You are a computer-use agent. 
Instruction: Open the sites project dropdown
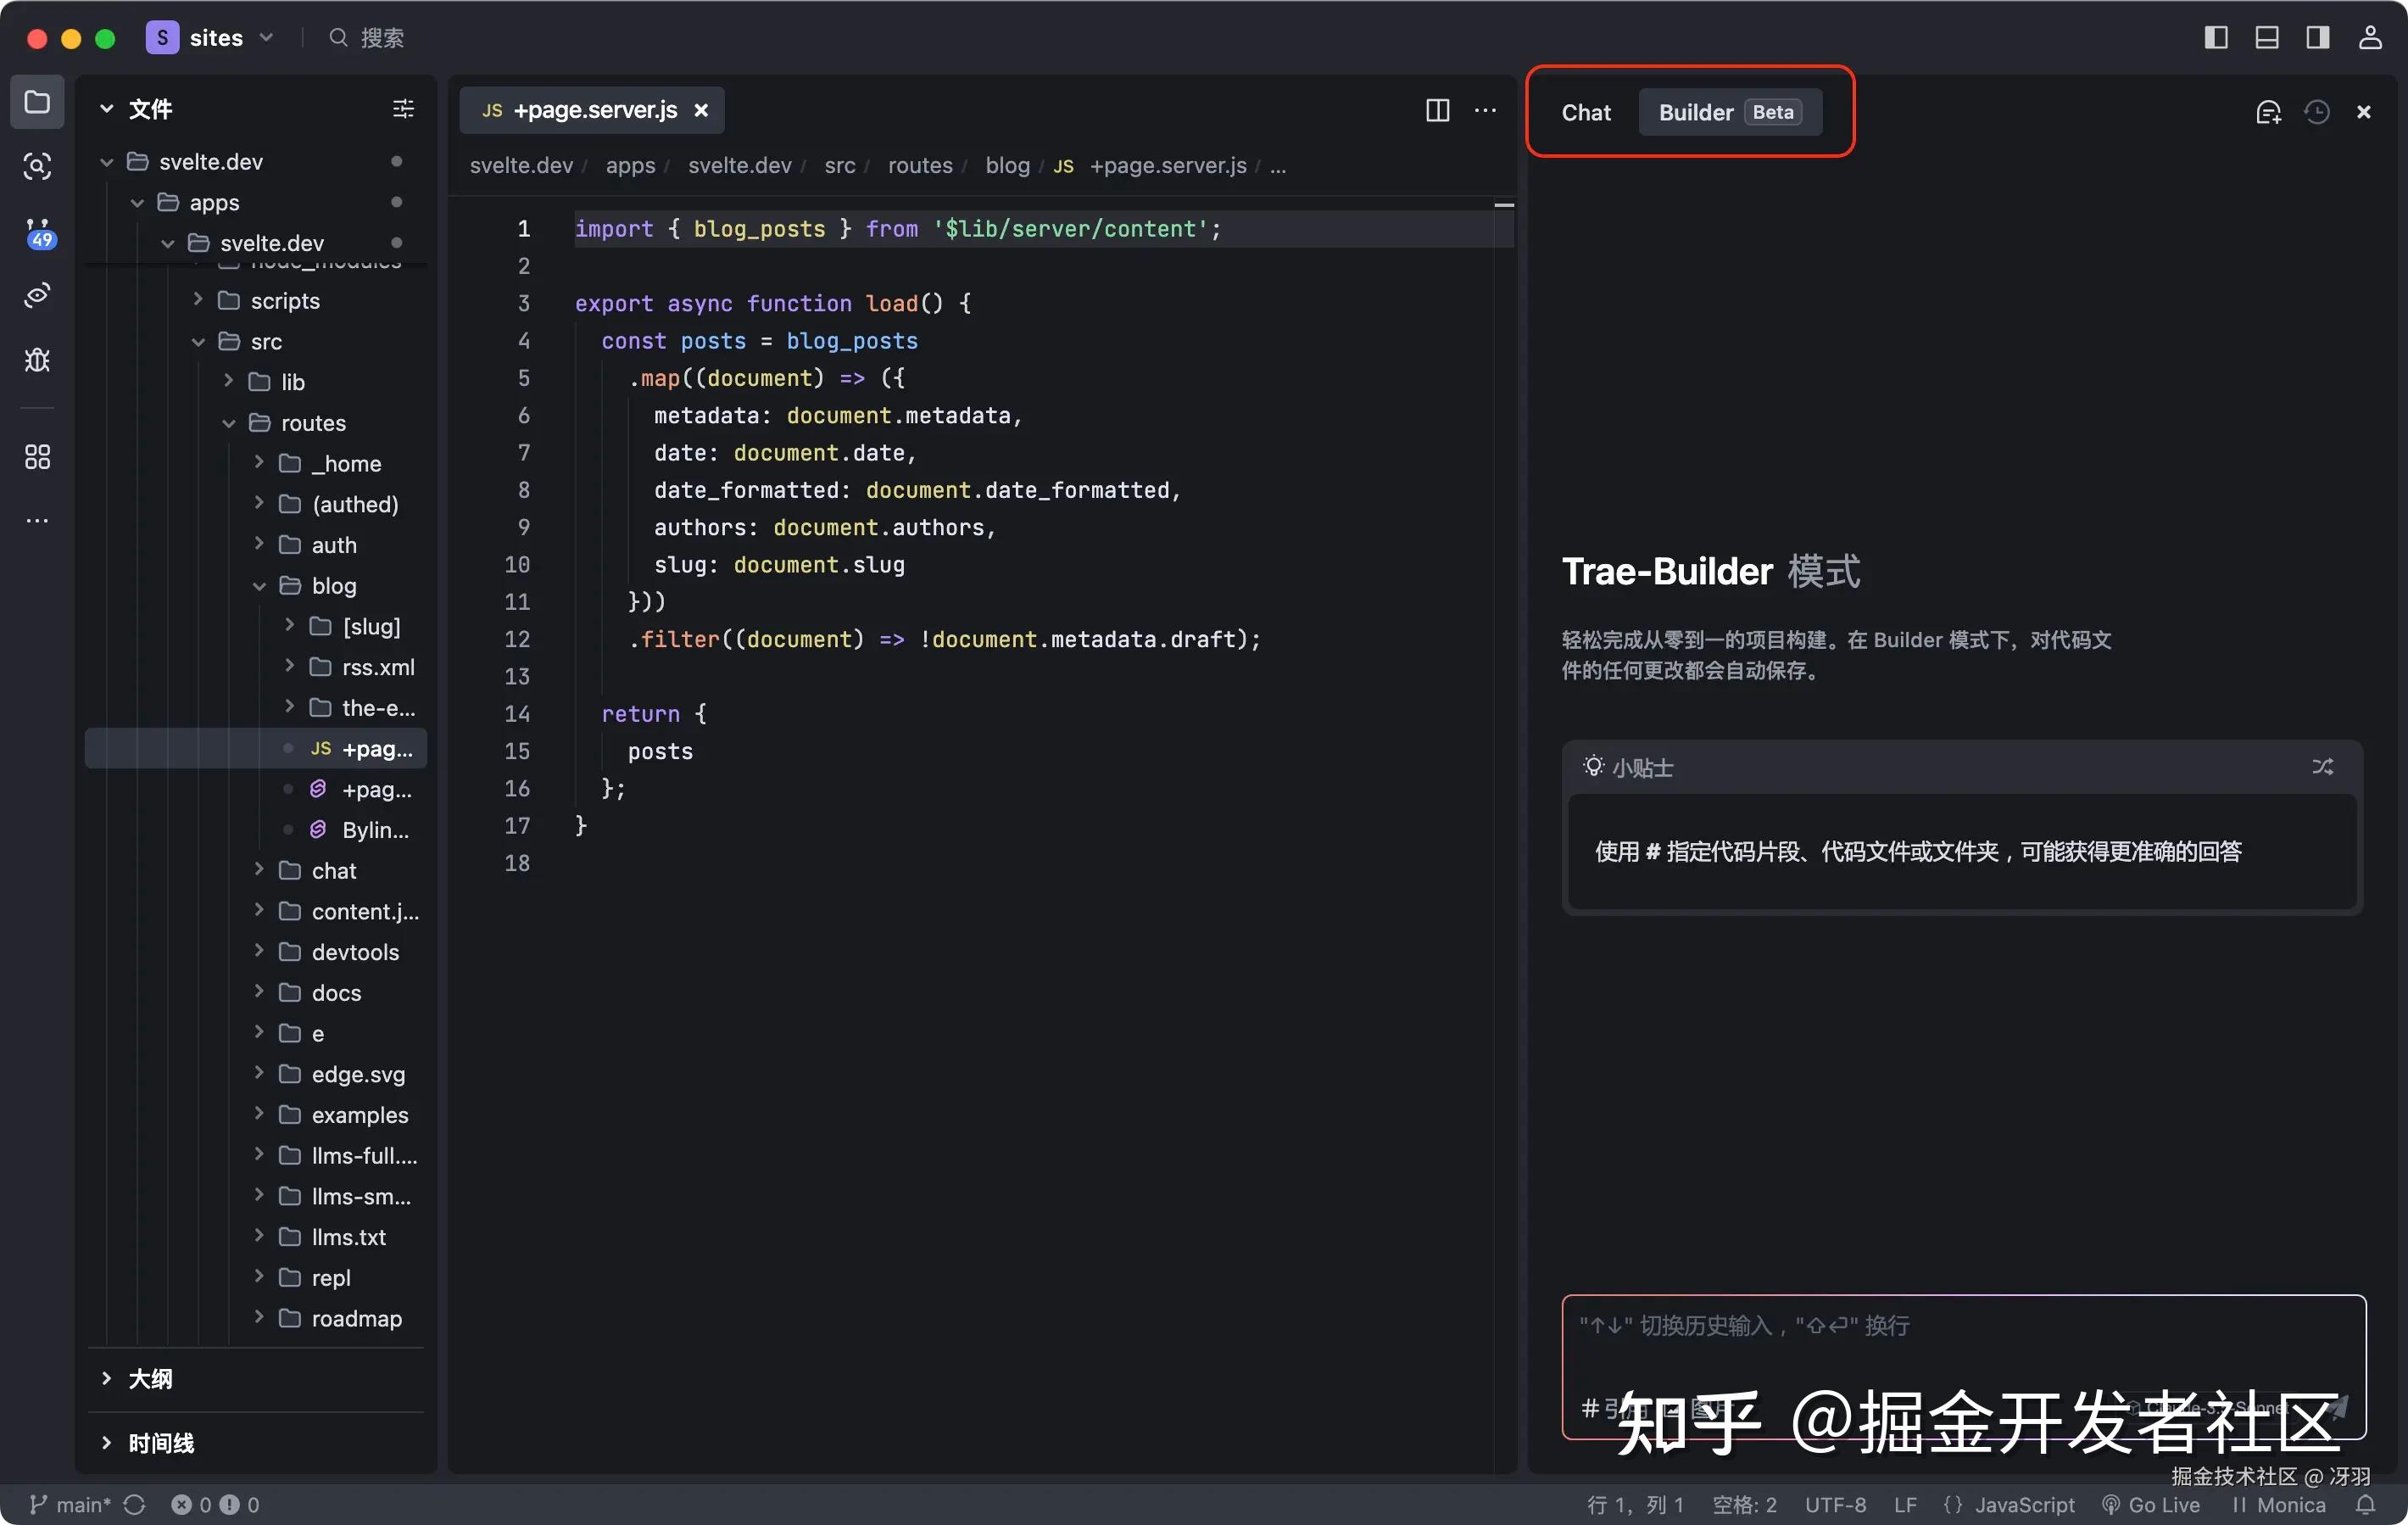point(265,37)
